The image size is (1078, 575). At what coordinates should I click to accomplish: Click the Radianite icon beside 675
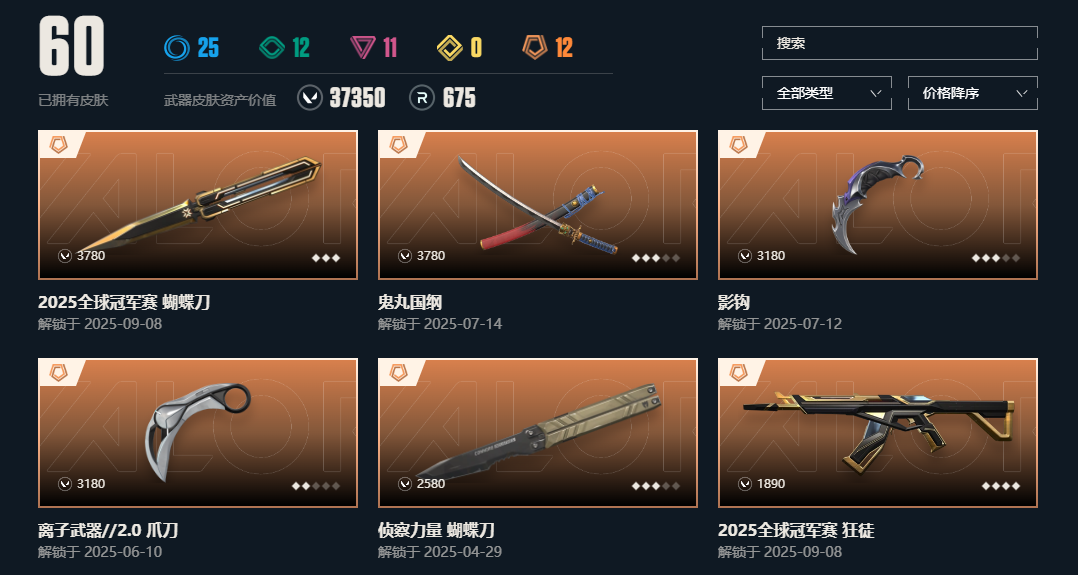[x=421, y=98]
